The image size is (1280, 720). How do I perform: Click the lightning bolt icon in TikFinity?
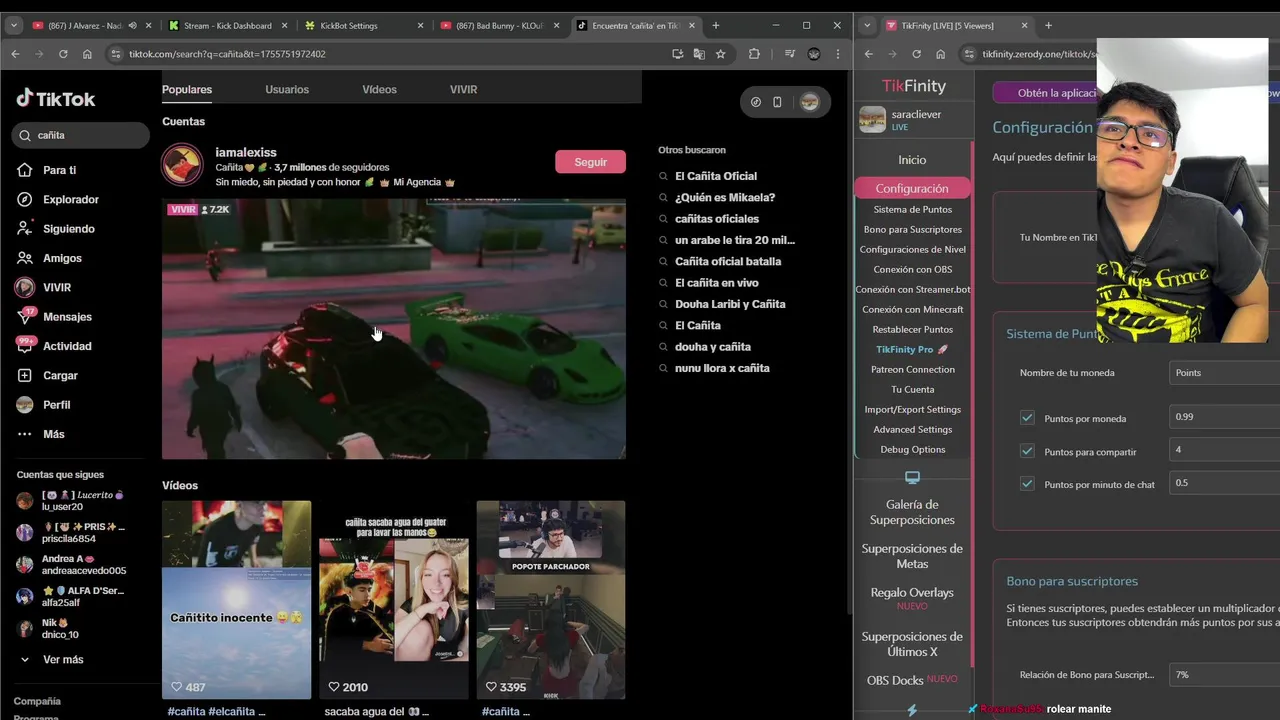[912, 710]
